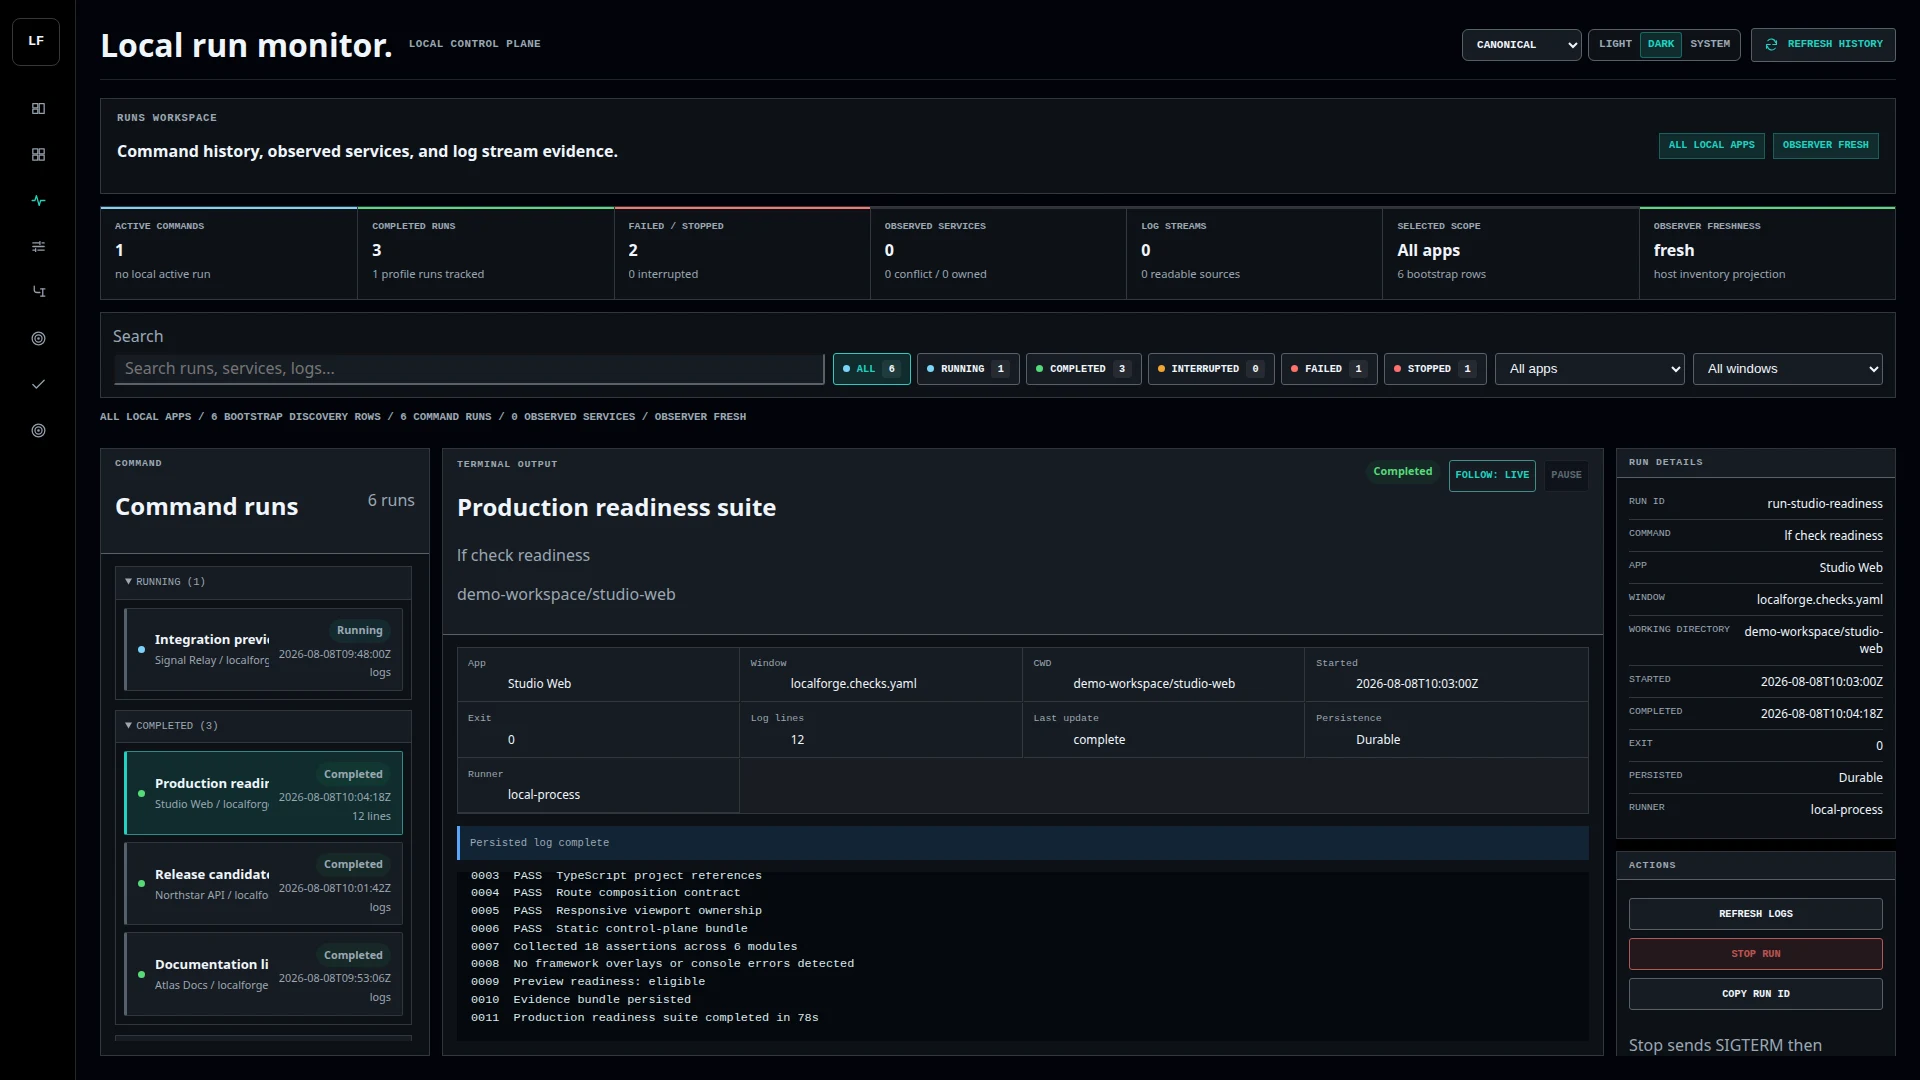1920x1080 pixels.
Task: Click the OBSERVER FRESH badge
Action: (1825, 145)
